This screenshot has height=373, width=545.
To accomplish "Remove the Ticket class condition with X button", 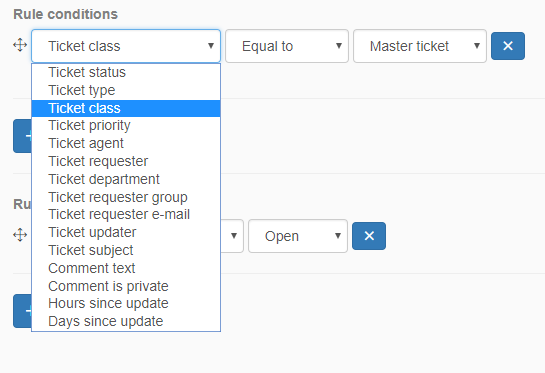I will 508,46.
